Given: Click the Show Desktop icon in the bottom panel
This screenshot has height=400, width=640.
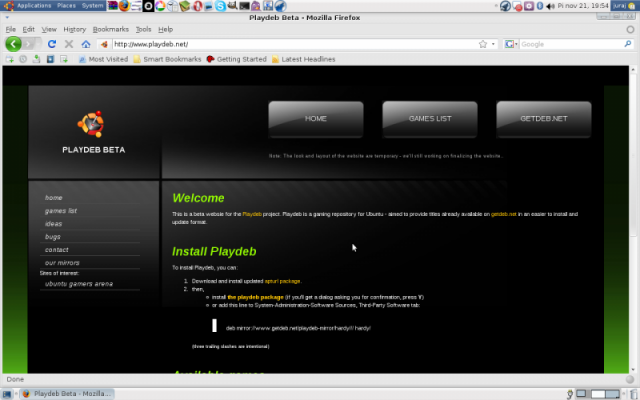Looking at the screenshot, I should (7, 394).
